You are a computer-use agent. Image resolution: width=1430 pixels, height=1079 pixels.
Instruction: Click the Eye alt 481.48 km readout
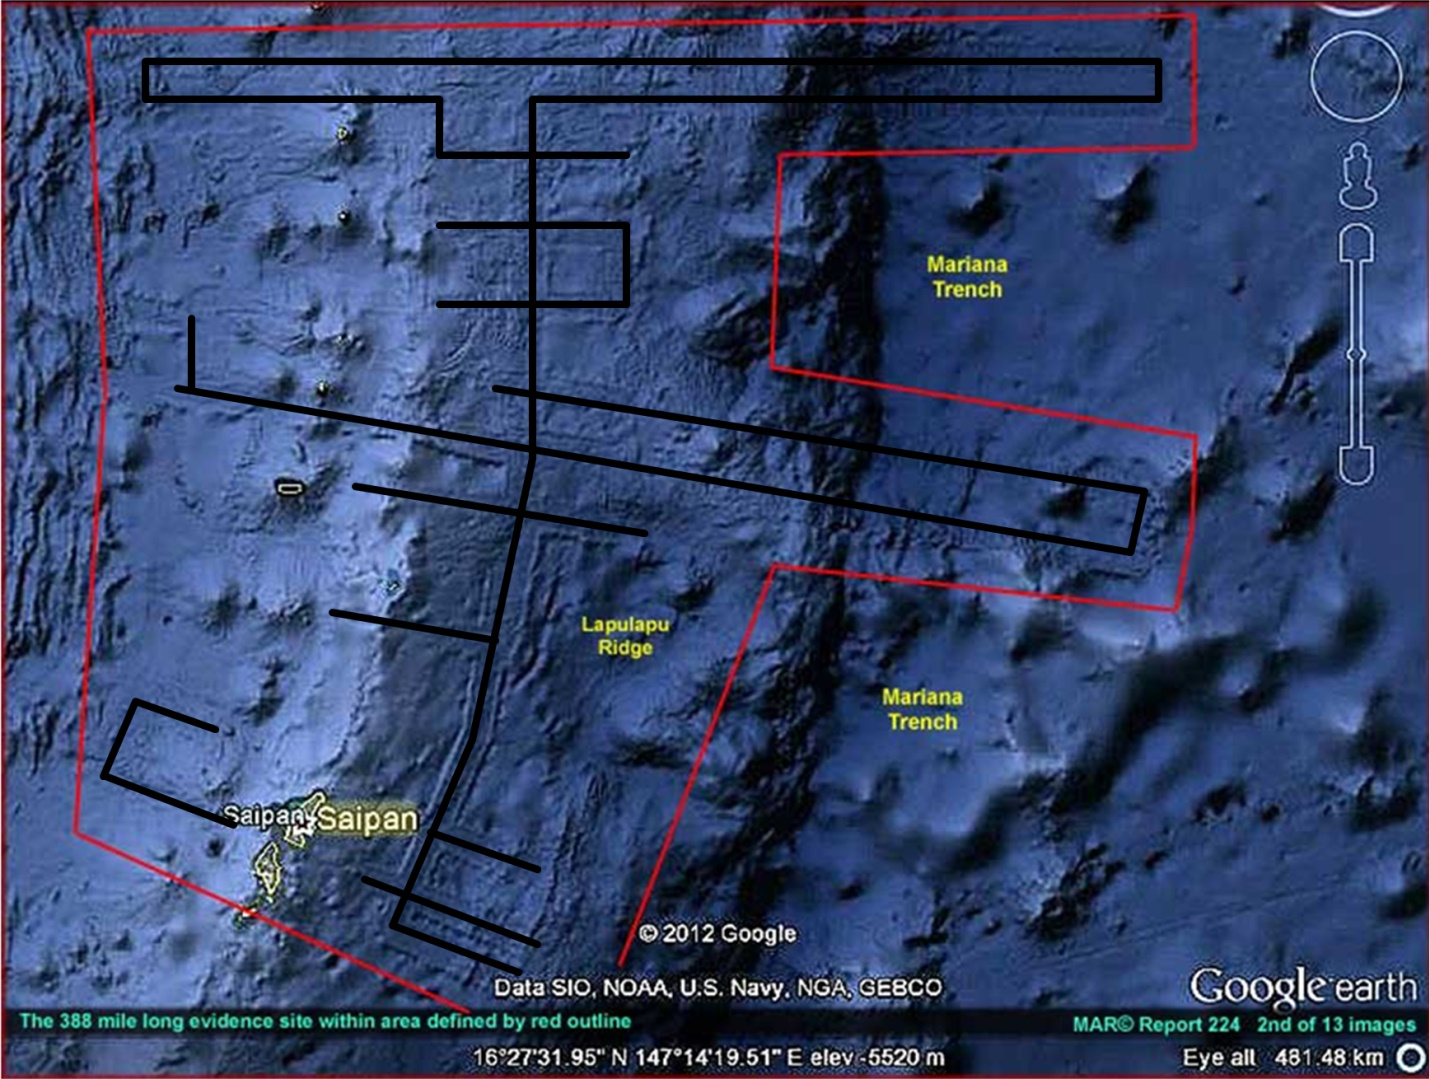coord(1287,1057)
